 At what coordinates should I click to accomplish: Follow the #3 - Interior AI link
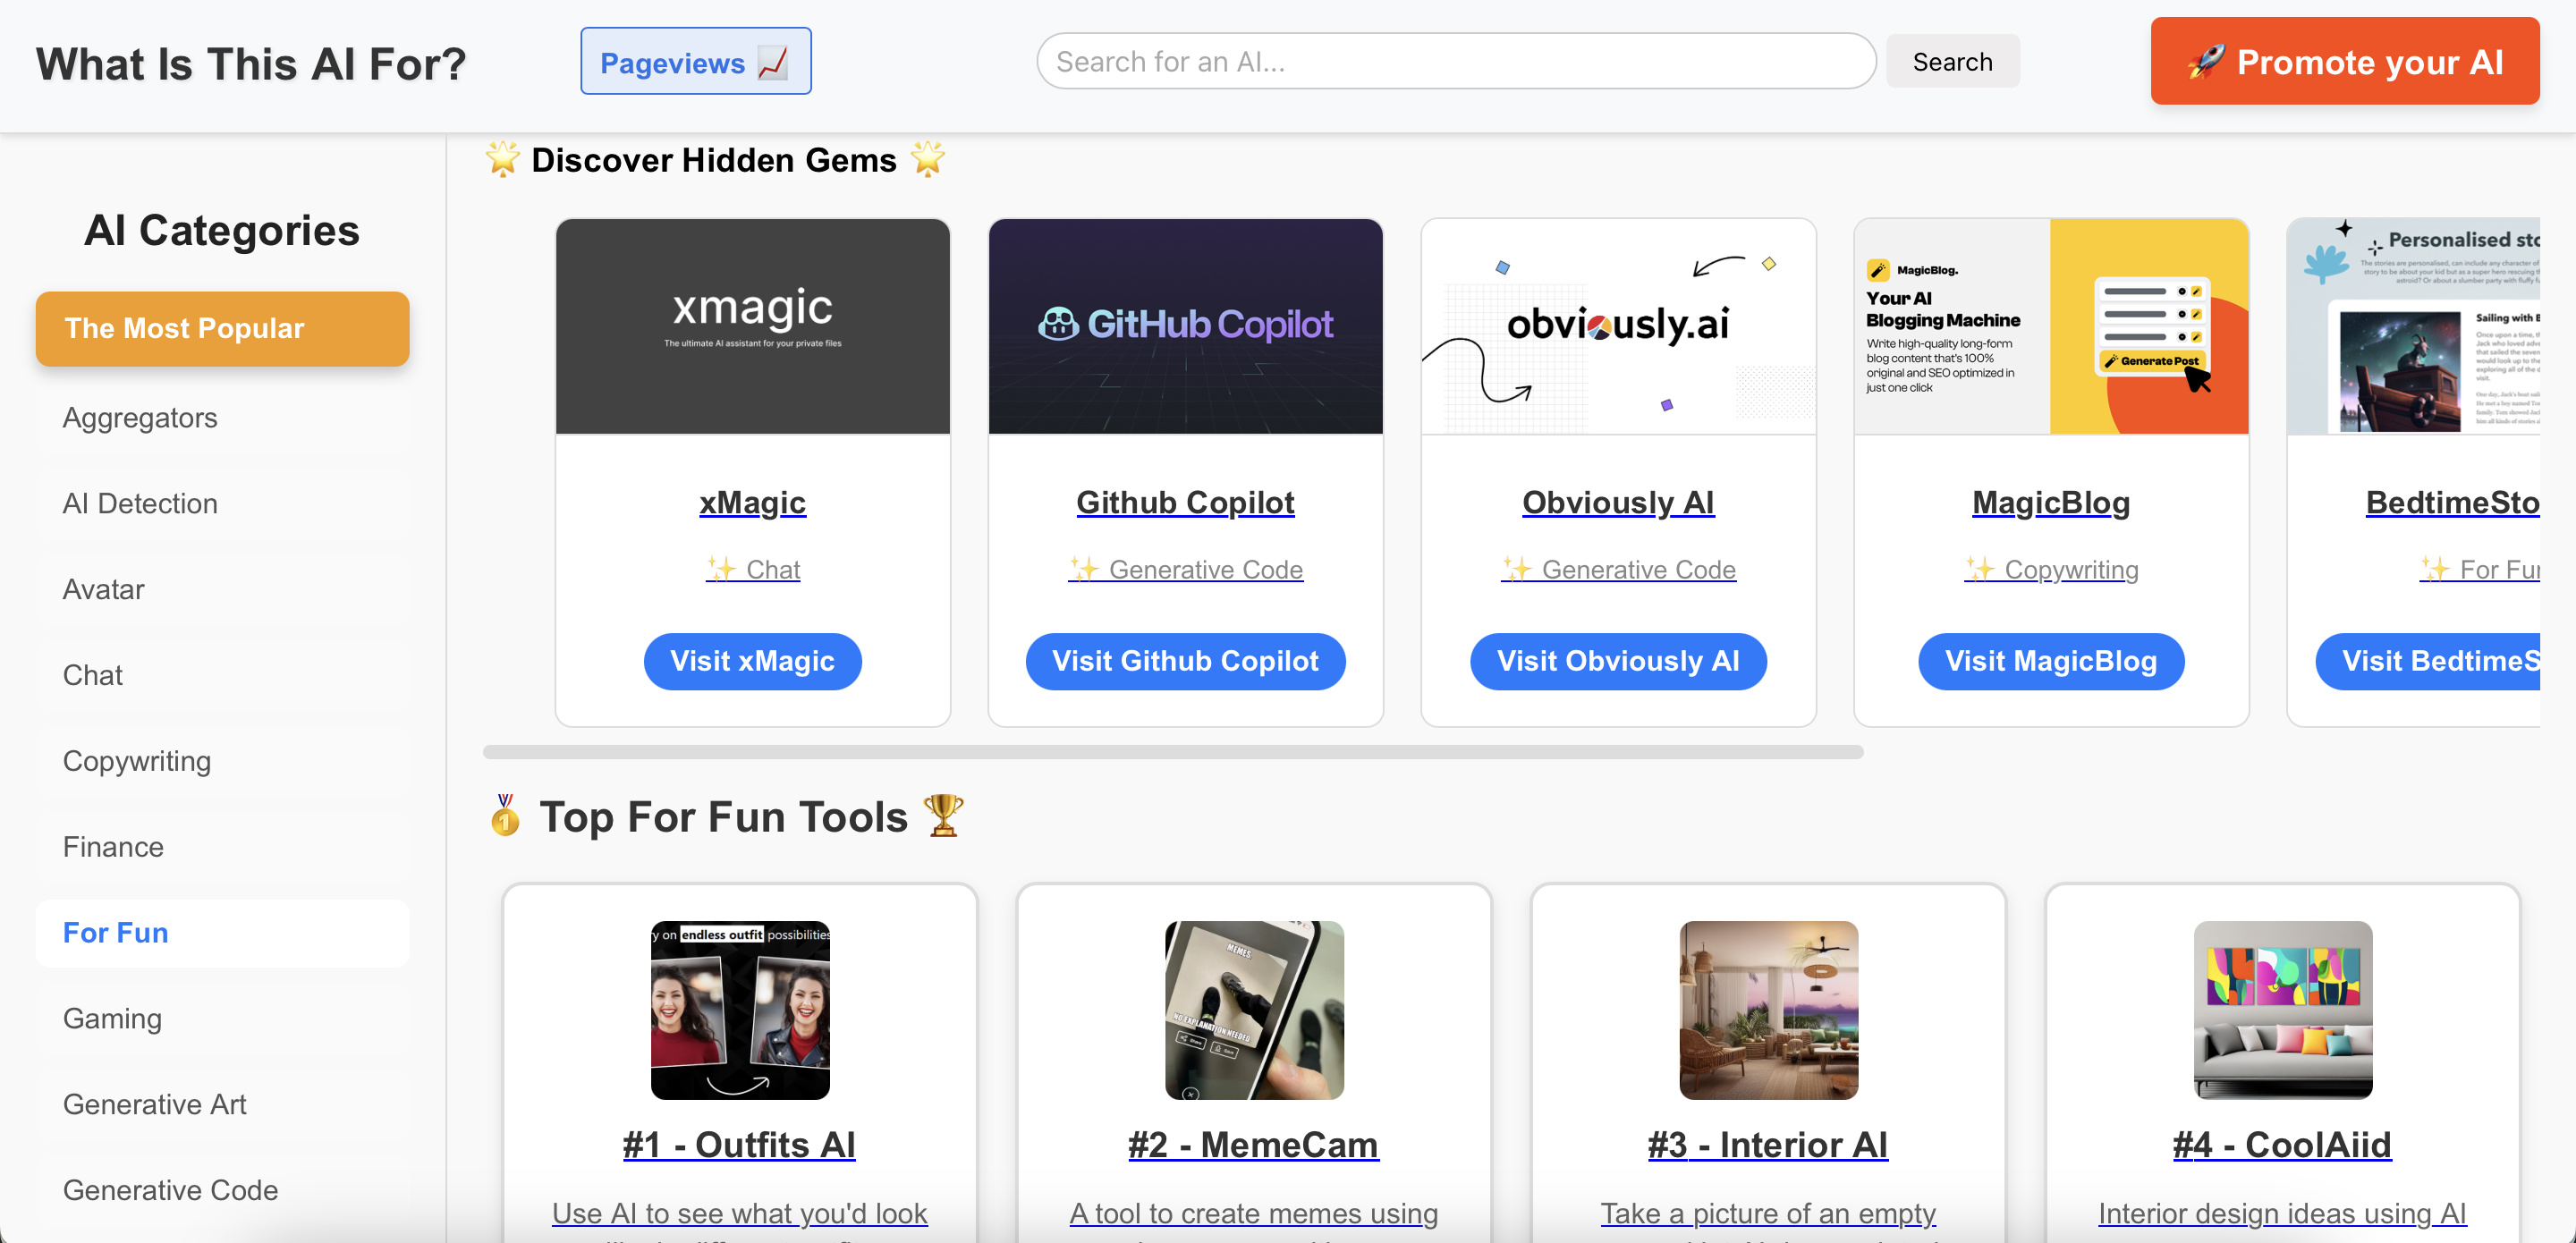click(1767, 1144)
